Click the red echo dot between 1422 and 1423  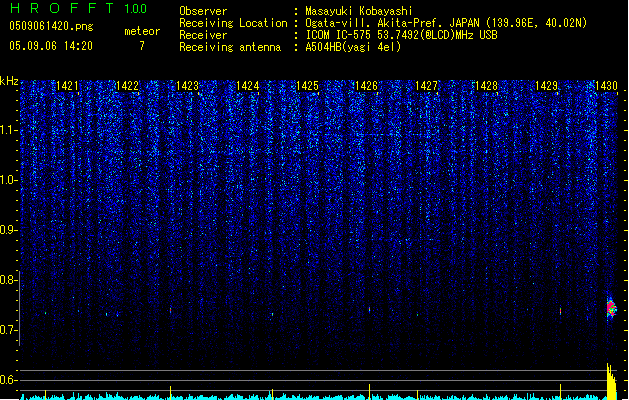(x=170, y=310)
